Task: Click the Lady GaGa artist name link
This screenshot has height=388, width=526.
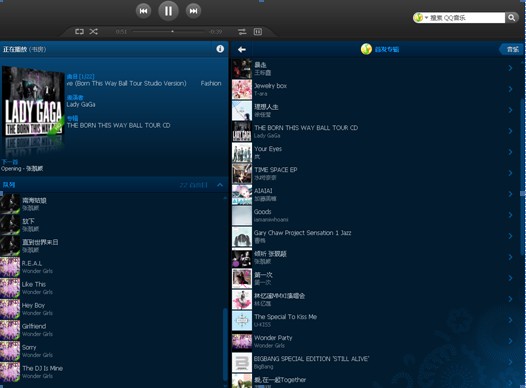Action: pos(81,105)
